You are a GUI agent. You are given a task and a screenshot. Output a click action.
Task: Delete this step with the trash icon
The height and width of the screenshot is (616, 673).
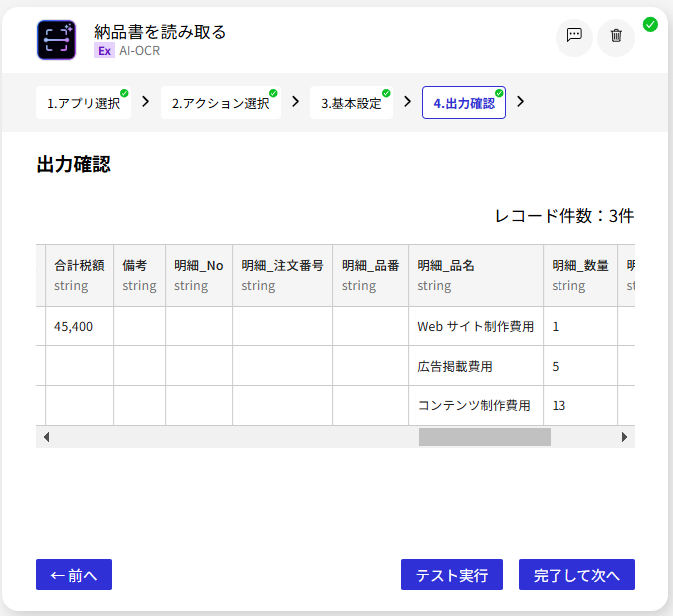coord(616,36)
